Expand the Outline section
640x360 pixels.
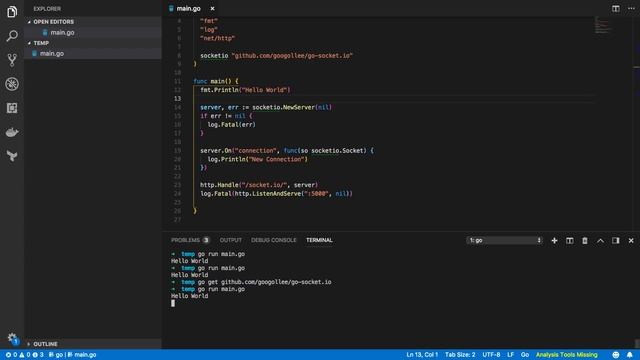click(93, 344)
